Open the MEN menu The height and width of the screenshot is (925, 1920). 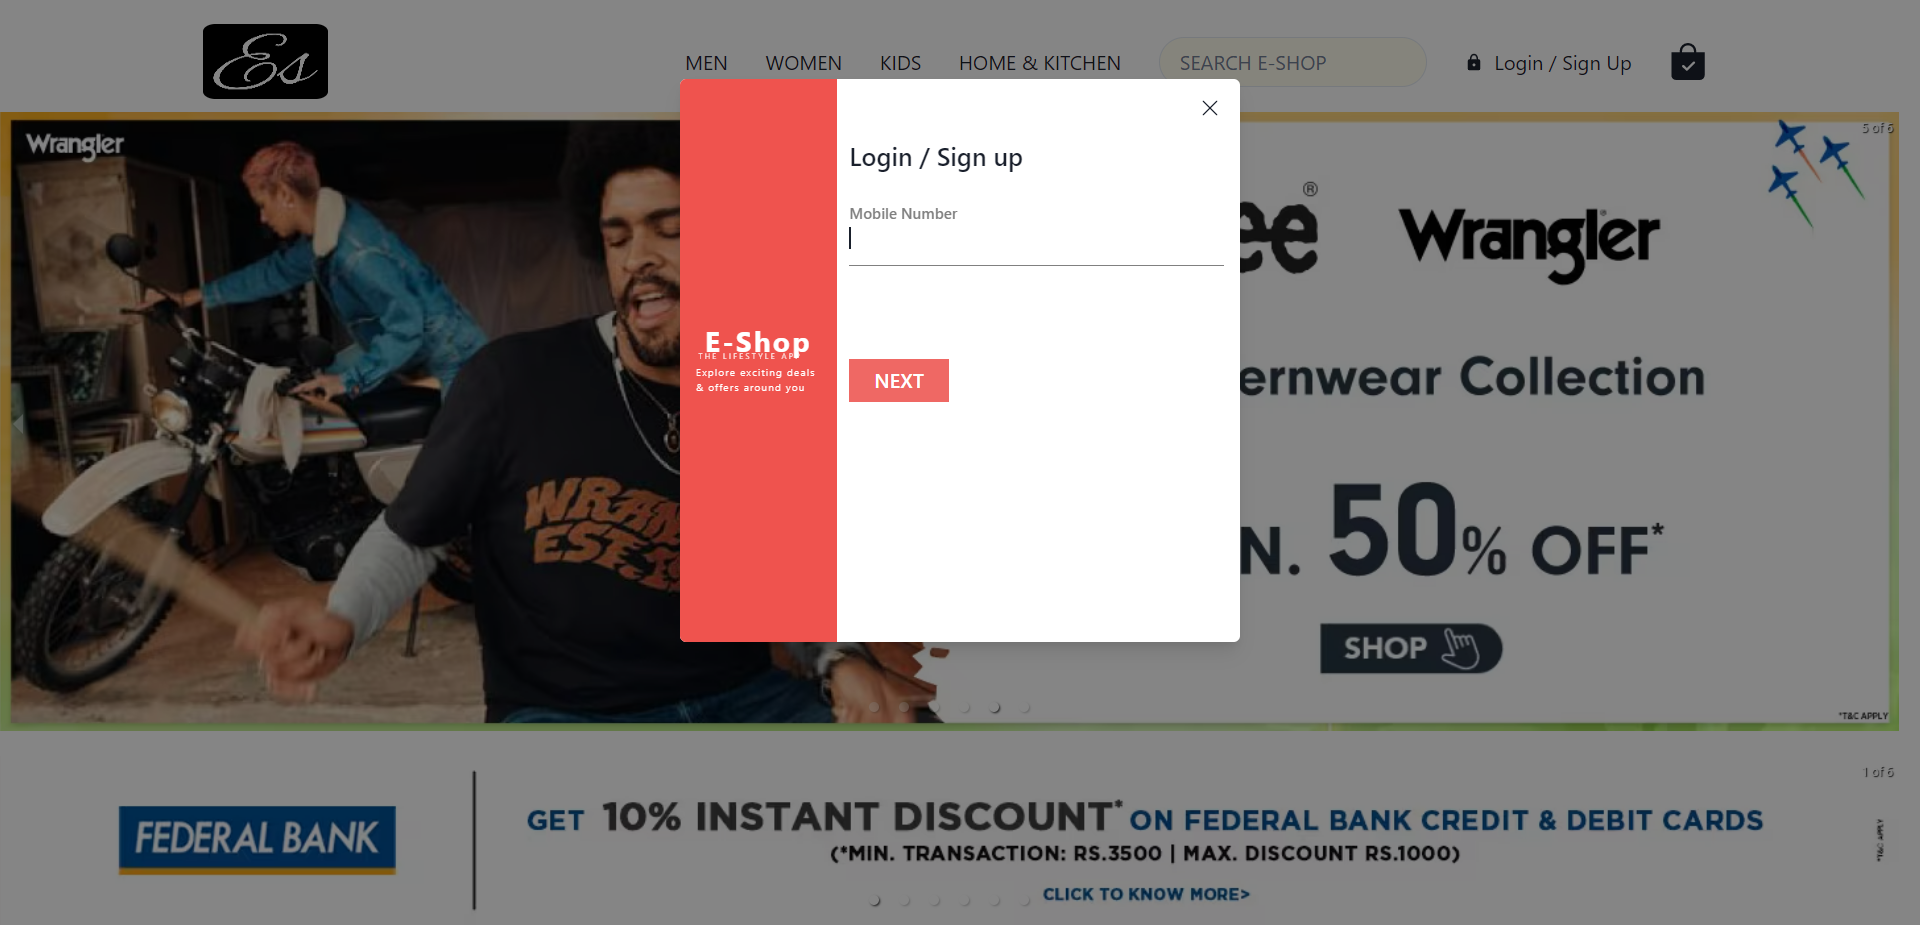click(706, 63)
